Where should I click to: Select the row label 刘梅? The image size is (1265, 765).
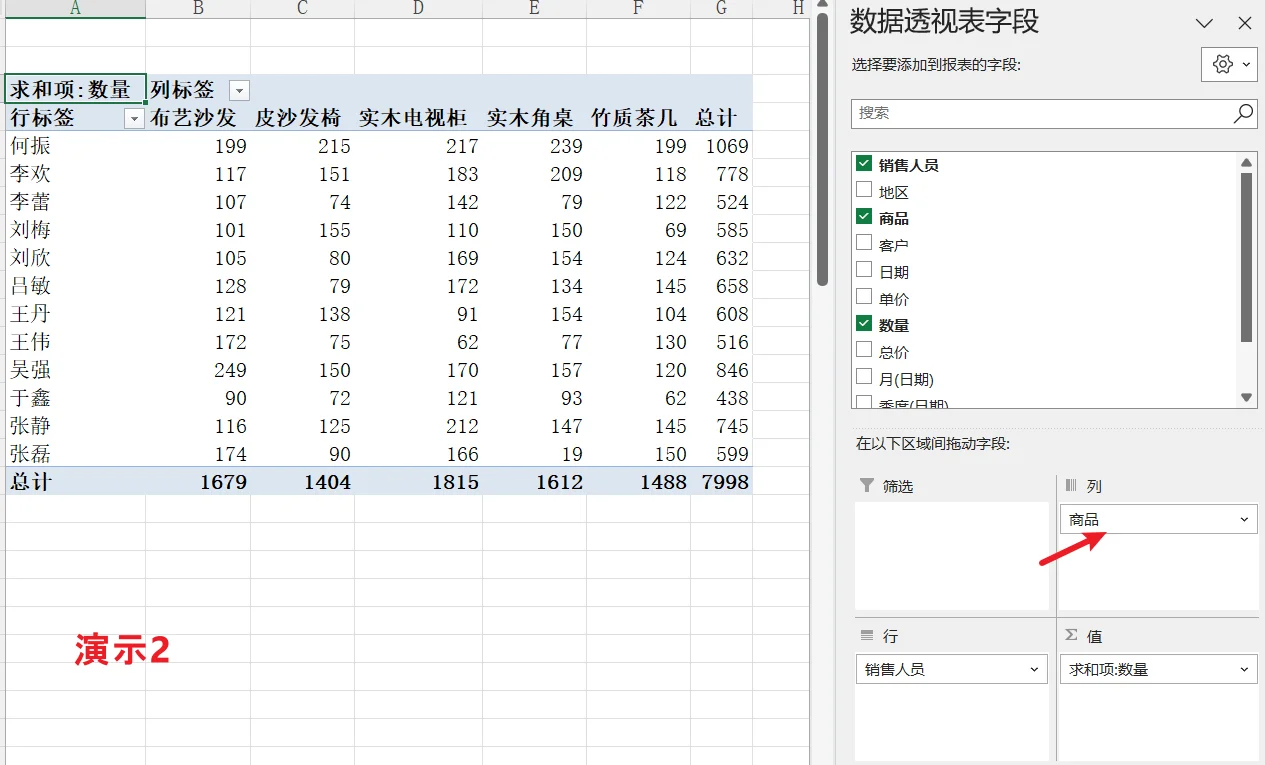75,230
